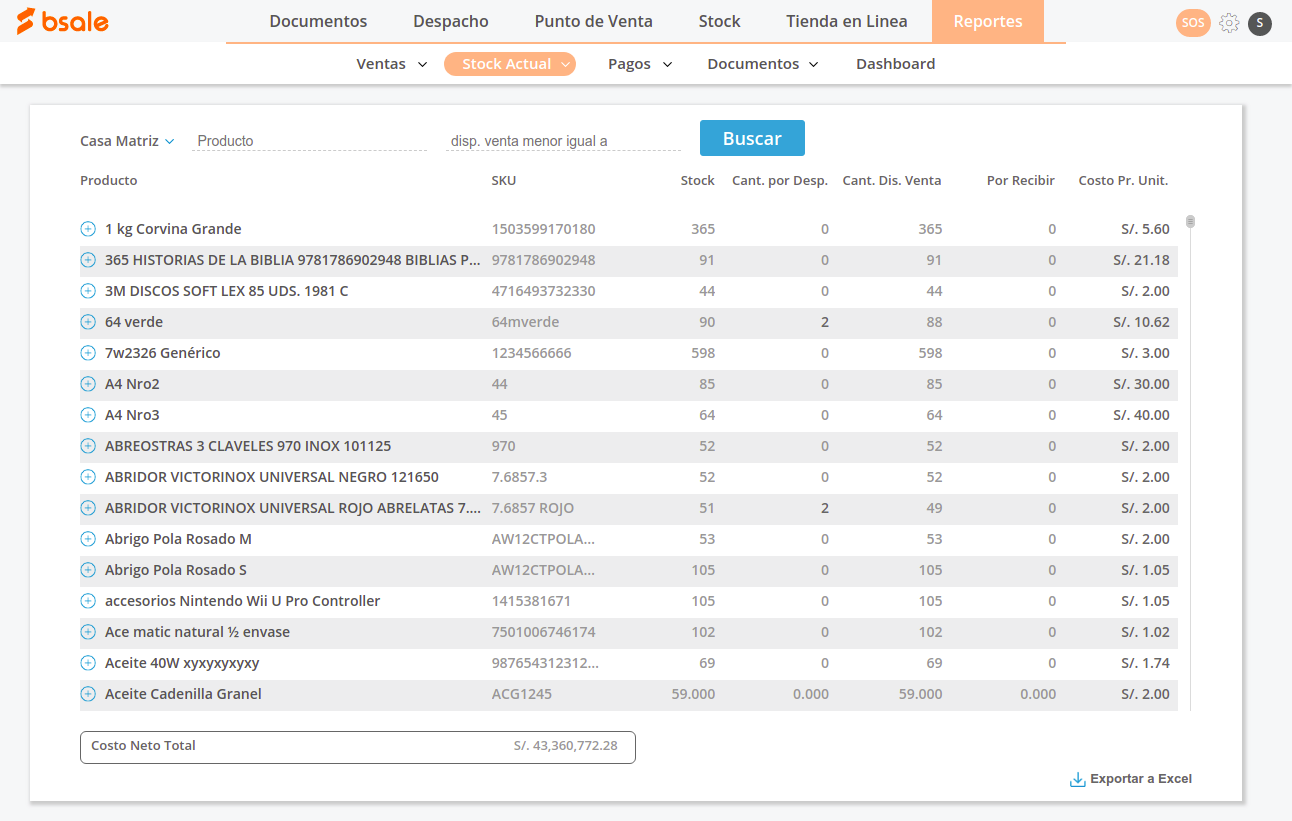Click the bsale logo in the top corner

coord(62,21)
